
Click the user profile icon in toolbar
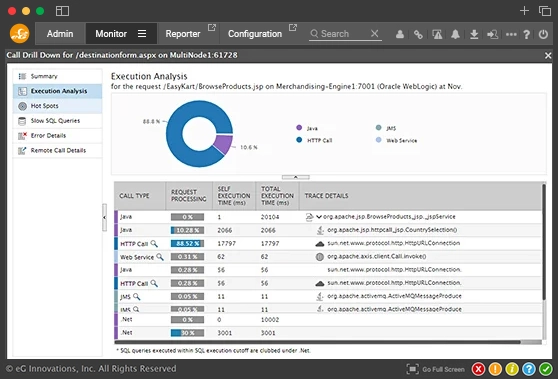point(400,34)
